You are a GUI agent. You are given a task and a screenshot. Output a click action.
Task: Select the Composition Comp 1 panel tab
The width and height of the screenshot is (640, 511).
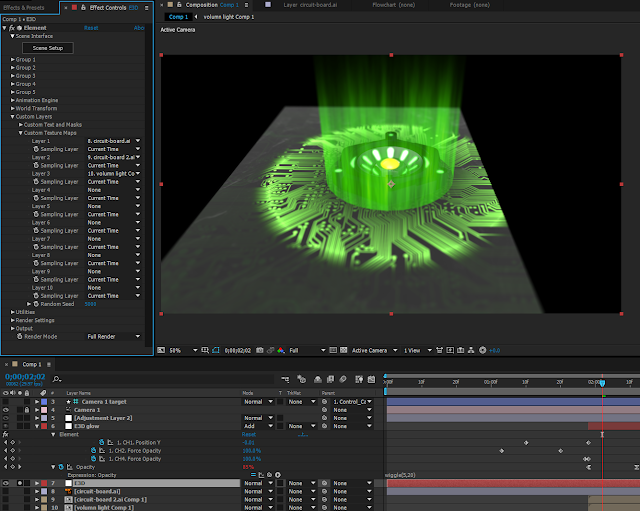click(x=212, y=5)
